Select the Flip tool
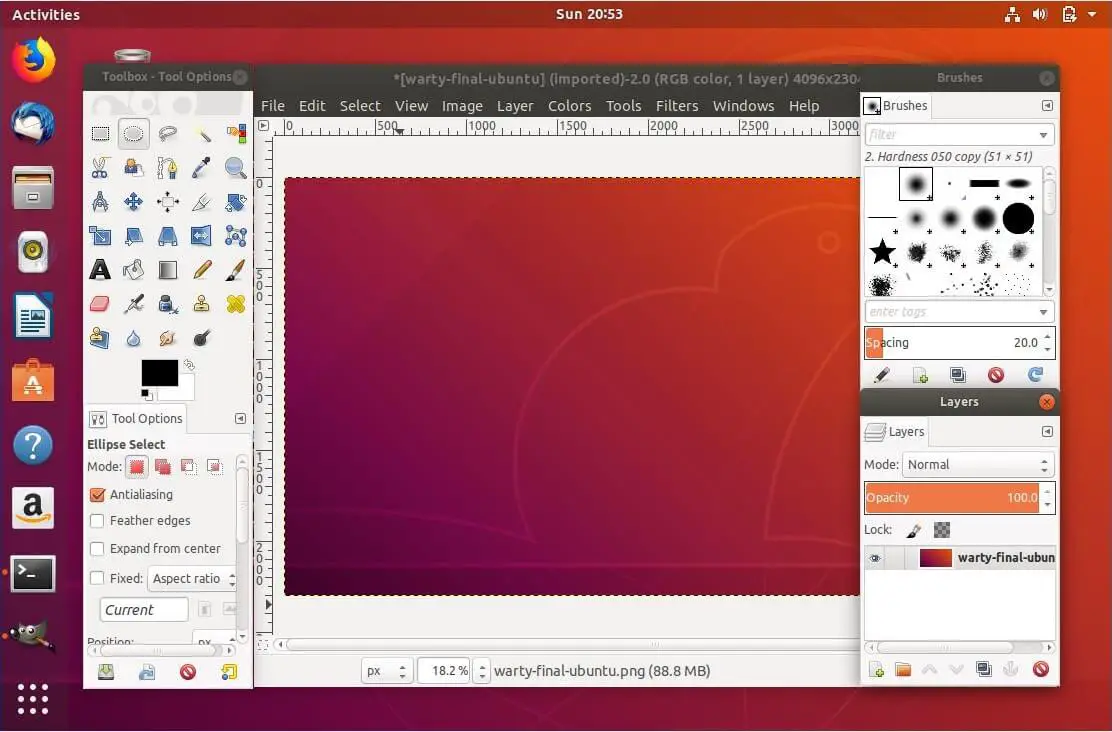This screenshot has height=732, width=1112. (x=202, y=235)
